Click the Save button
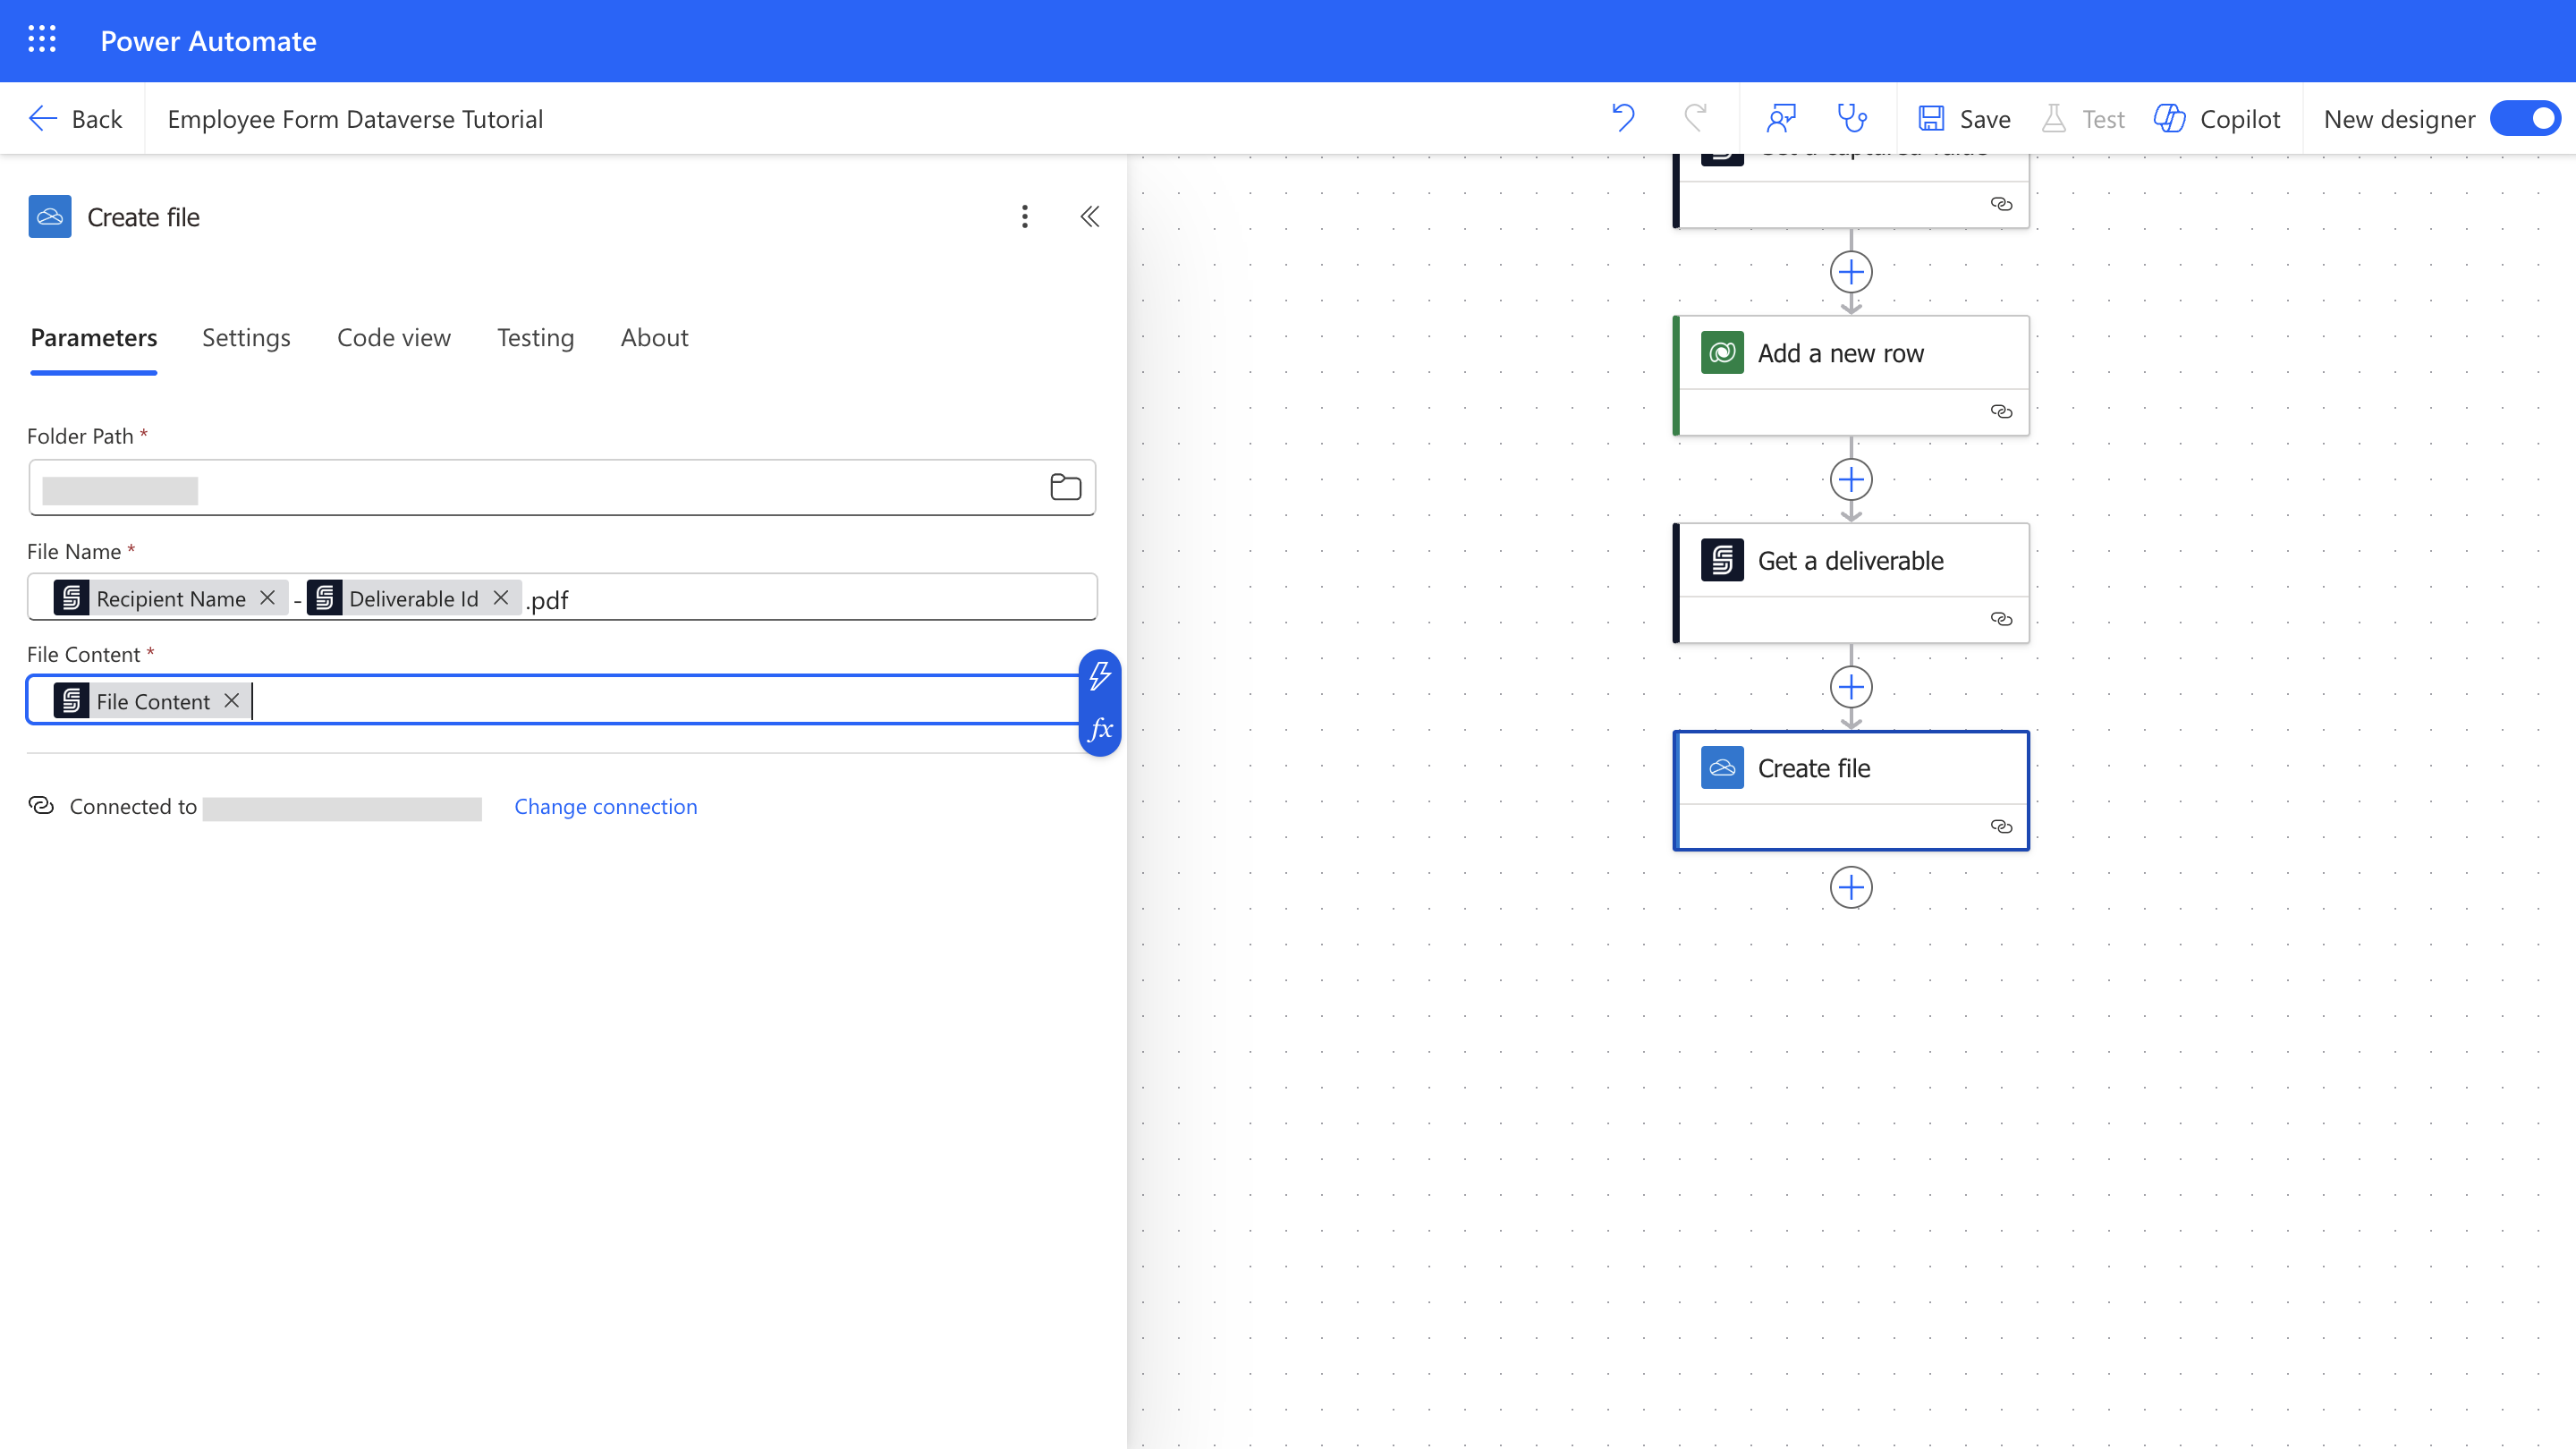This screenshot has height=1449, width=2576. (x=1964, y=118)
